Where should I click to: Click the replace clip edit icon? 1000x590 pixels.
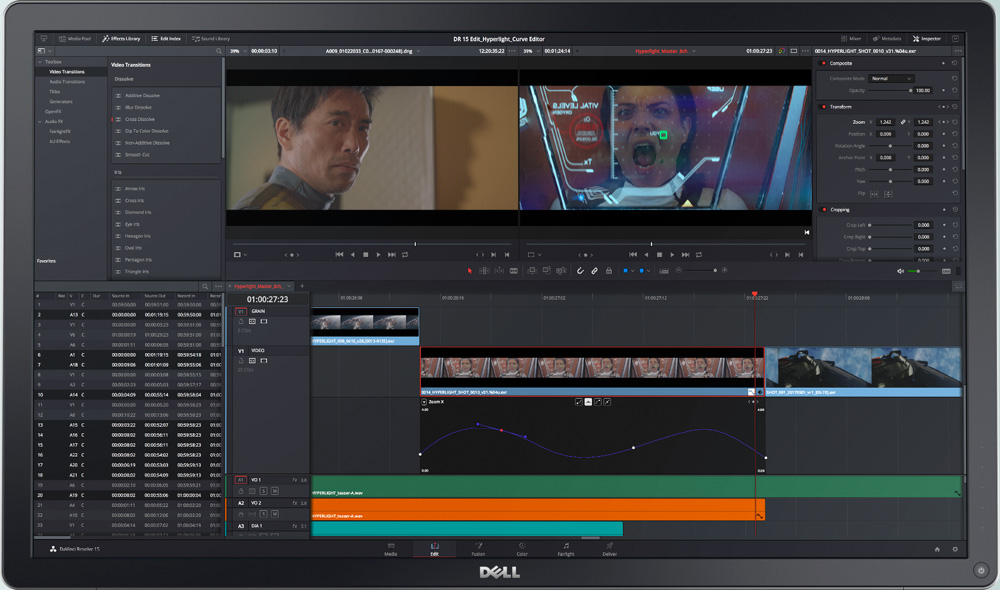[561, 271]
